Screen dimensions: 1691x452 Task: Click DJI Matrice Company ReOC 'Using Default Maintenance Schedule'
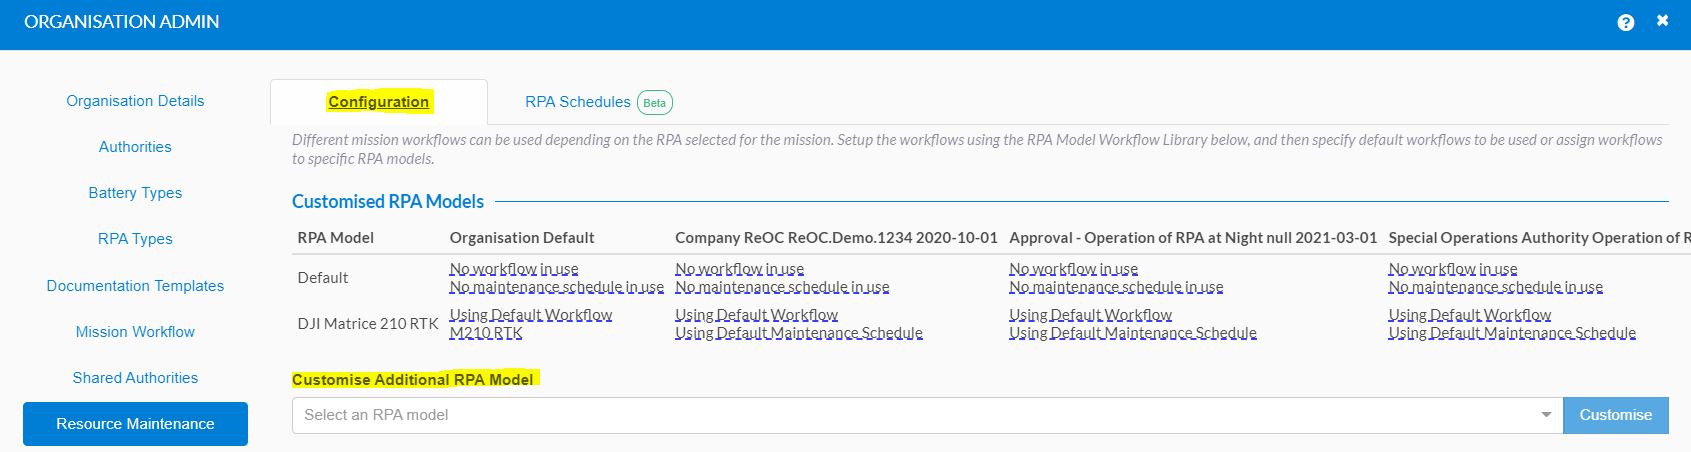click(799, 333)
